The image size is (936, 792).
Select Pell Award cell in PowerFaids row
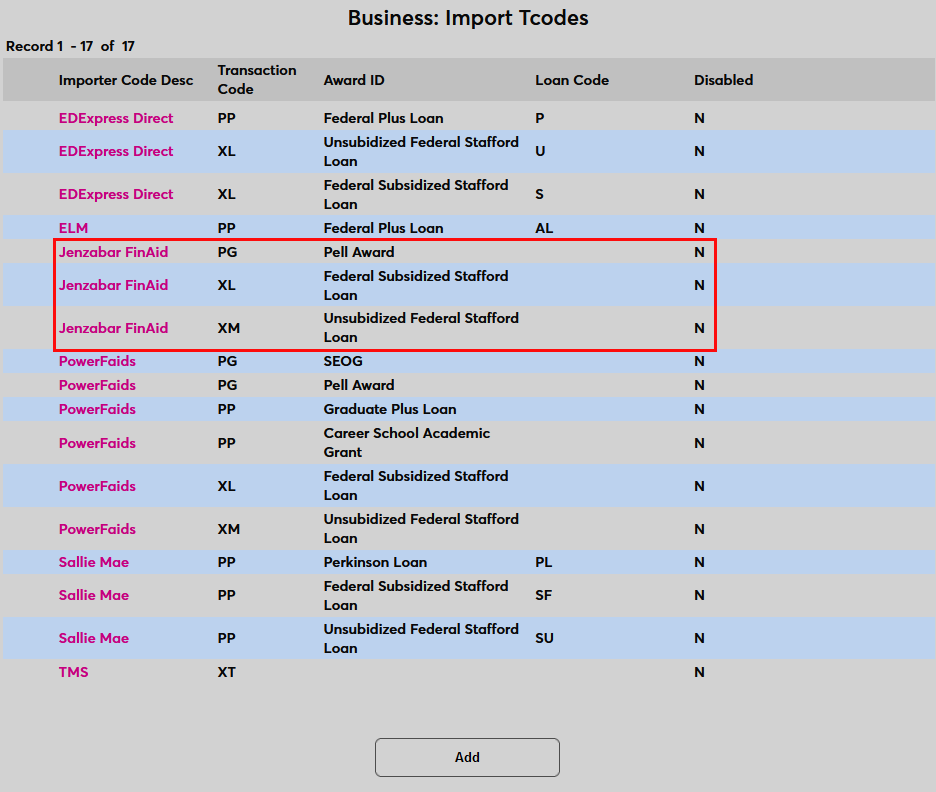tap(359, 385)
